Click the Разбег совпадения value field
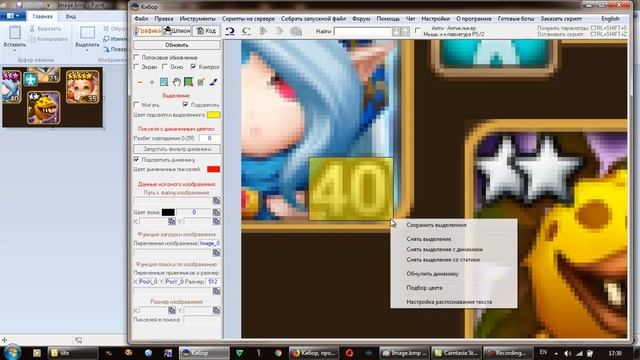640x360 pixels. [x=209, y=138]
